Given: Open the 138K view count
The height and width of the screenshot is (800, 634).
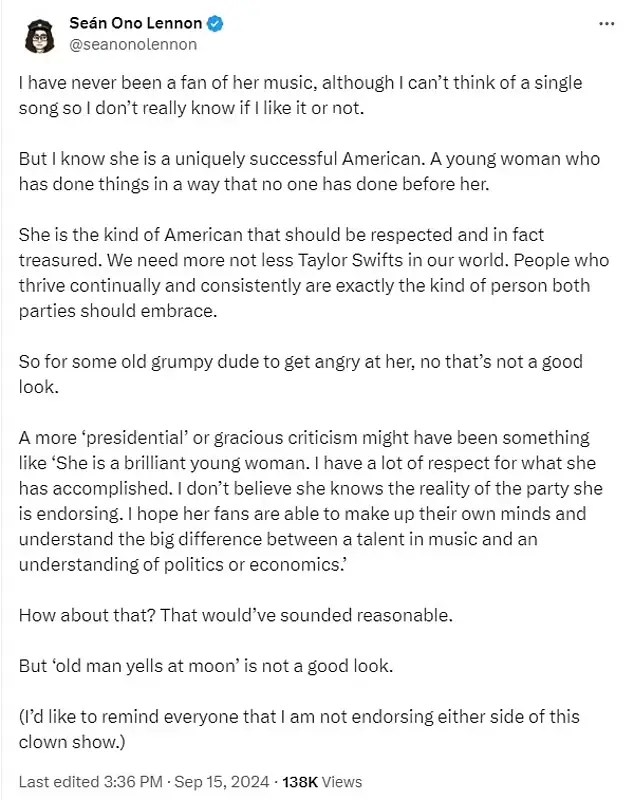Looking at the screenshot, I should (300, 782).
